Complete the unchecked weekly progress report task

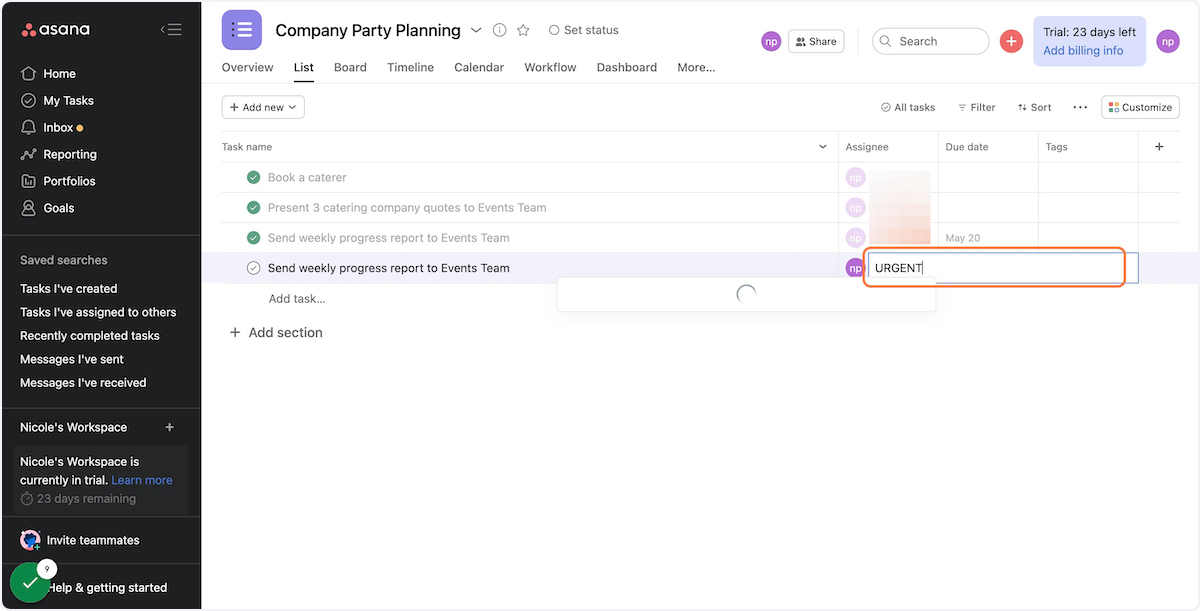pyautogui.click(x=254, y=268)
